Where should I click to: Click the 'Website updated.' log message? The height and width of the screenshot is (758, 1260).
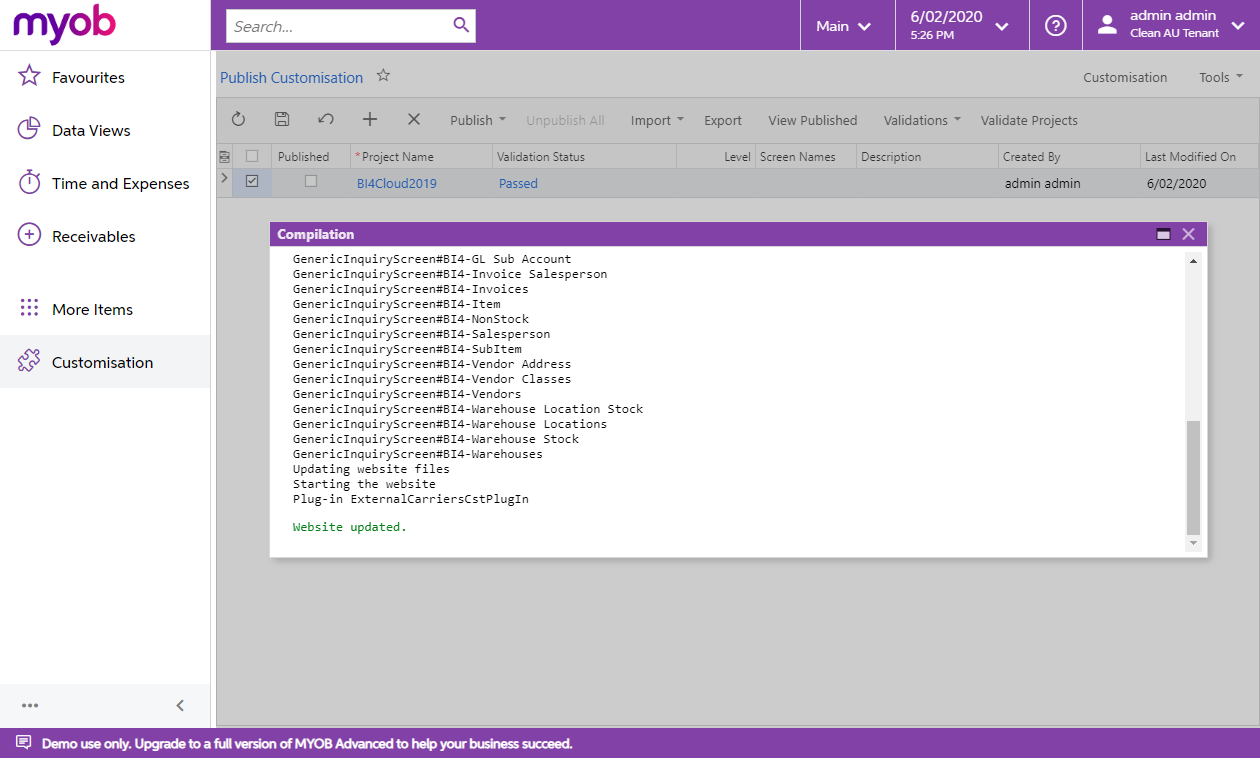[x=350, y=527]
